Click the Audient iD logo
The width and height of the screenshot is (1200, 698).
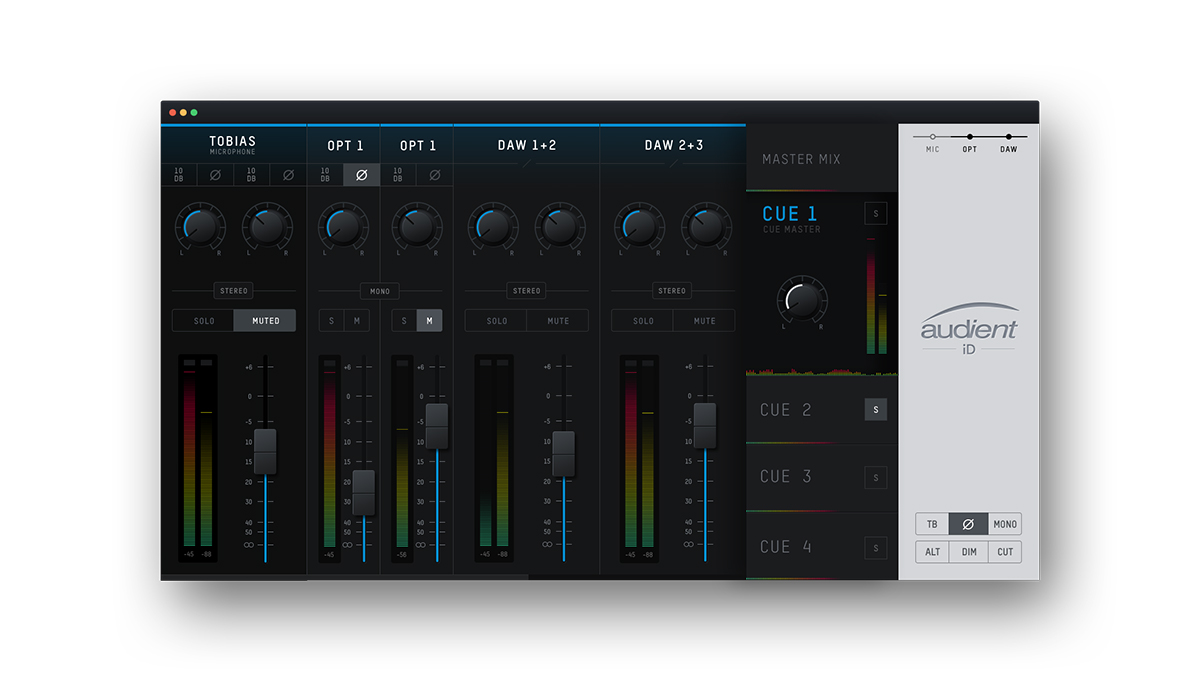tap(968, 328)
